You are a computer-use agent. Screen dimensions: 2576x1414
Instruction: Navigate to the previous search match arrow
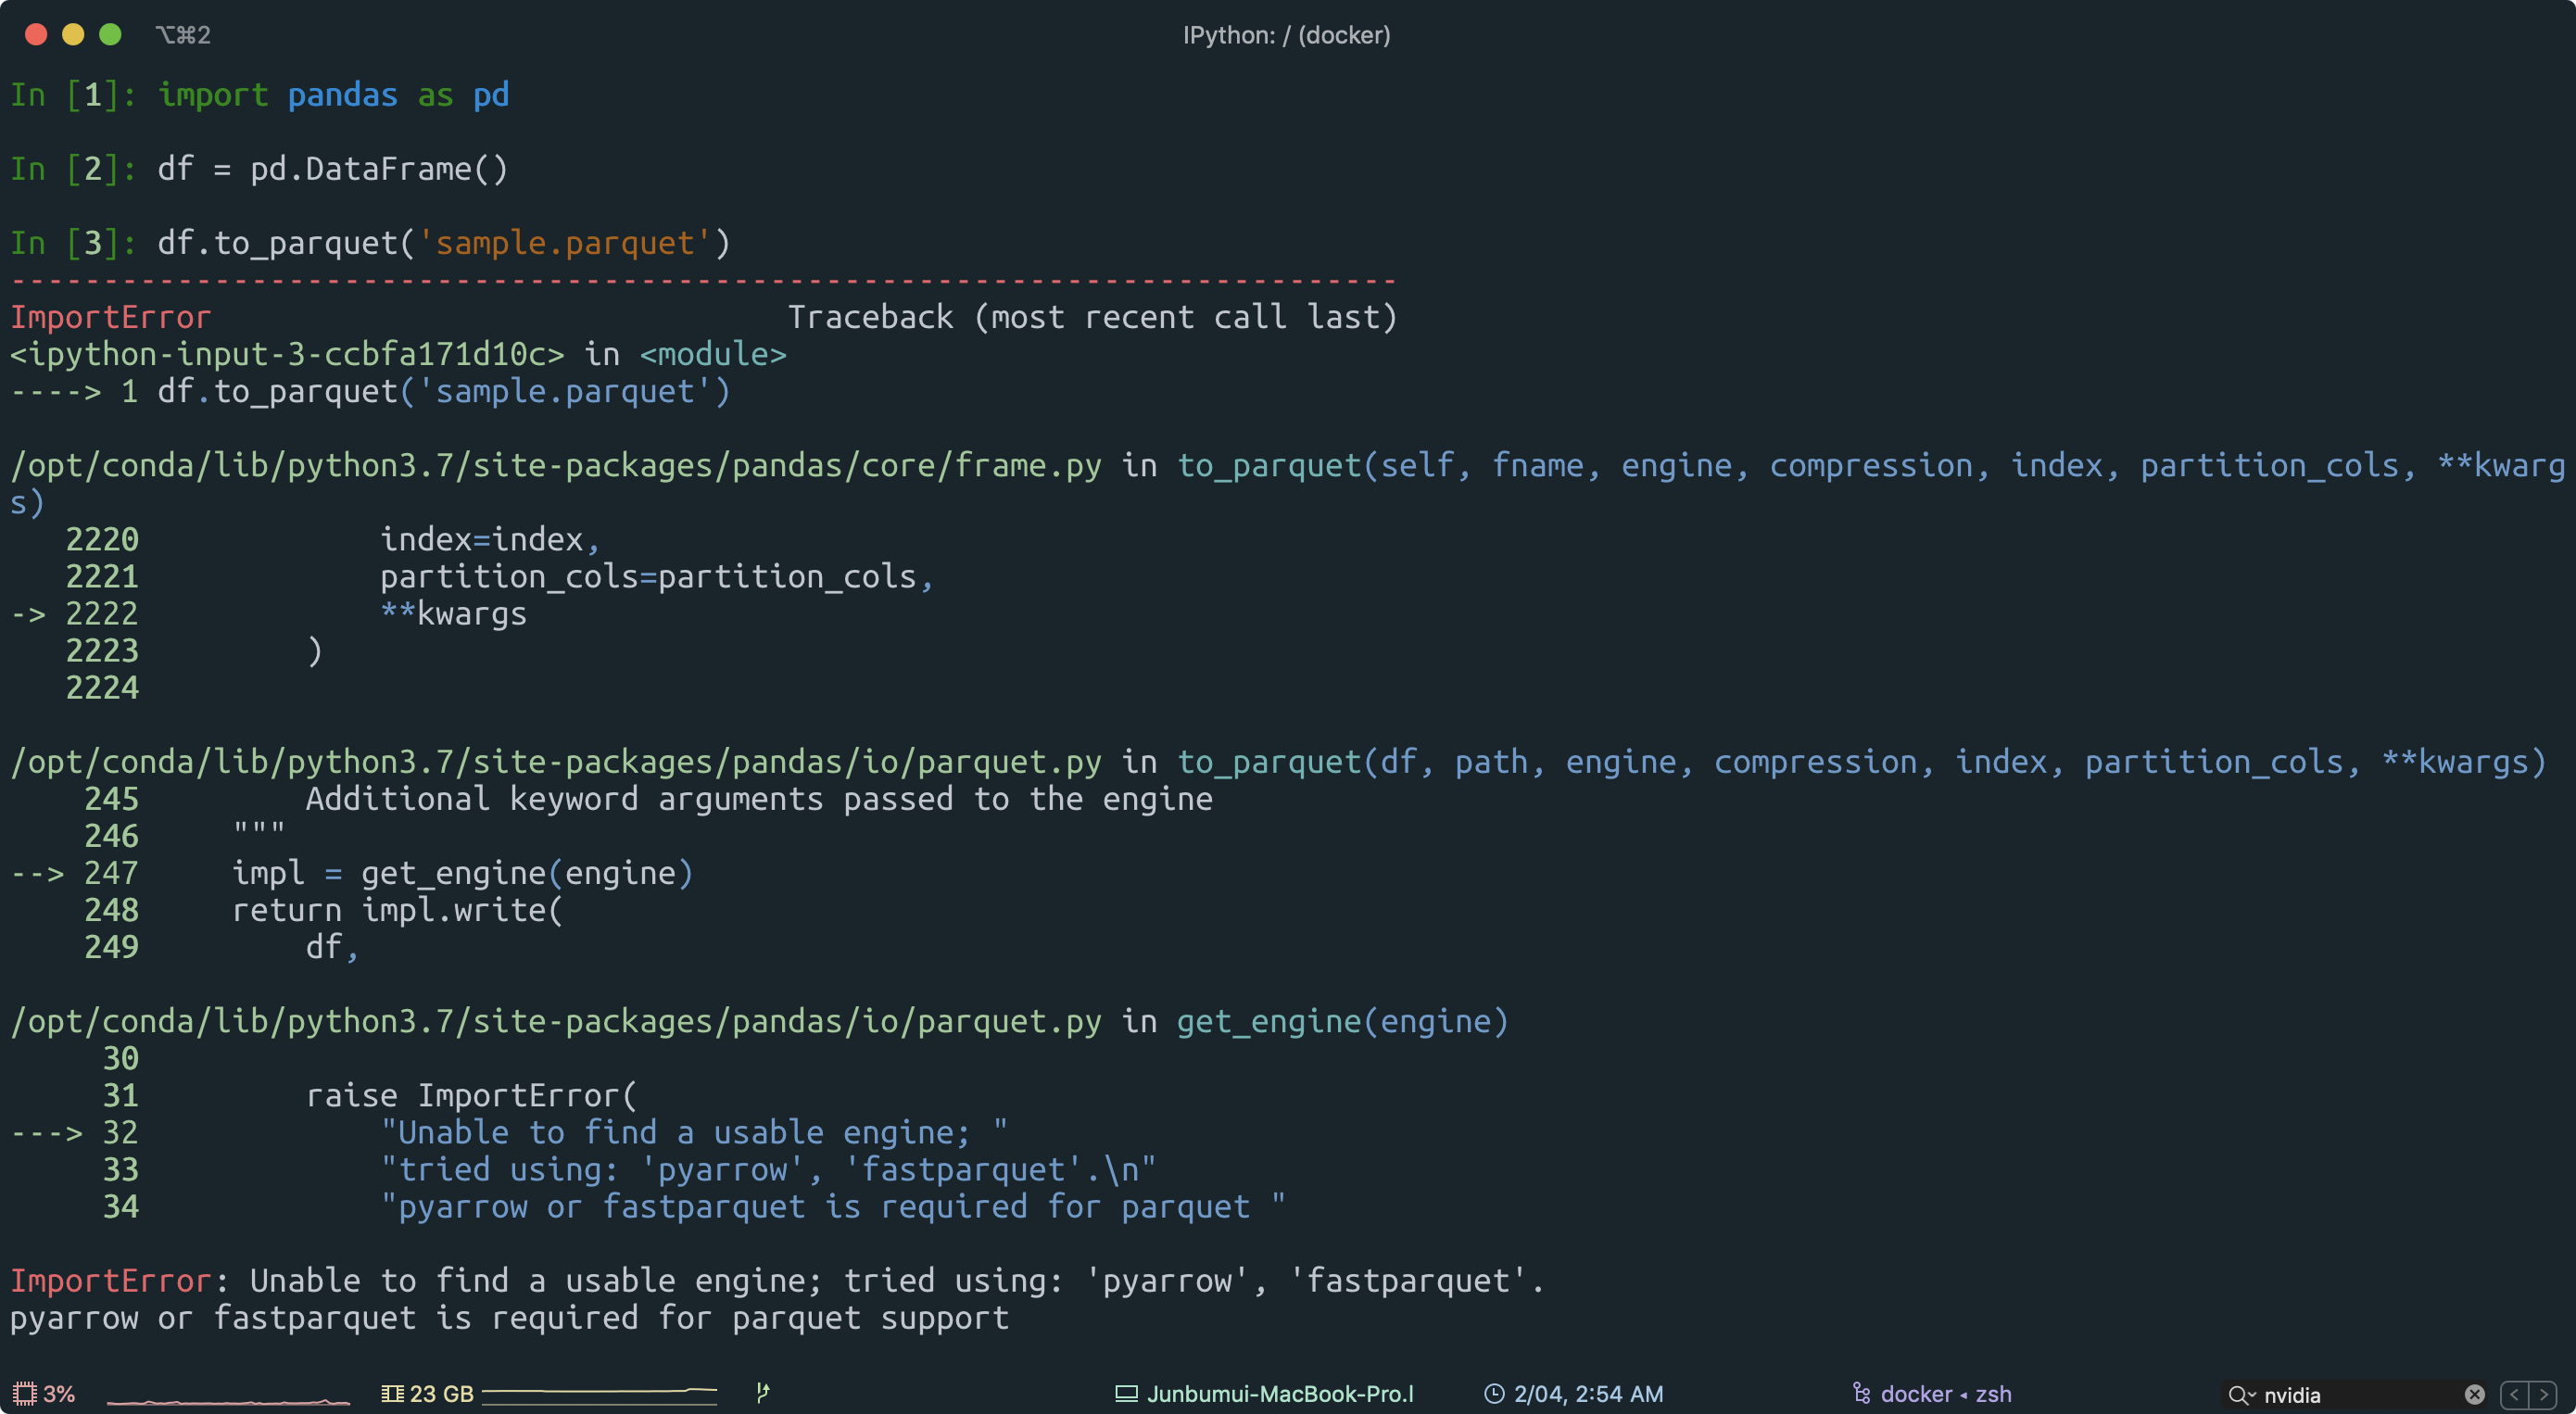click(2515, 1394)
